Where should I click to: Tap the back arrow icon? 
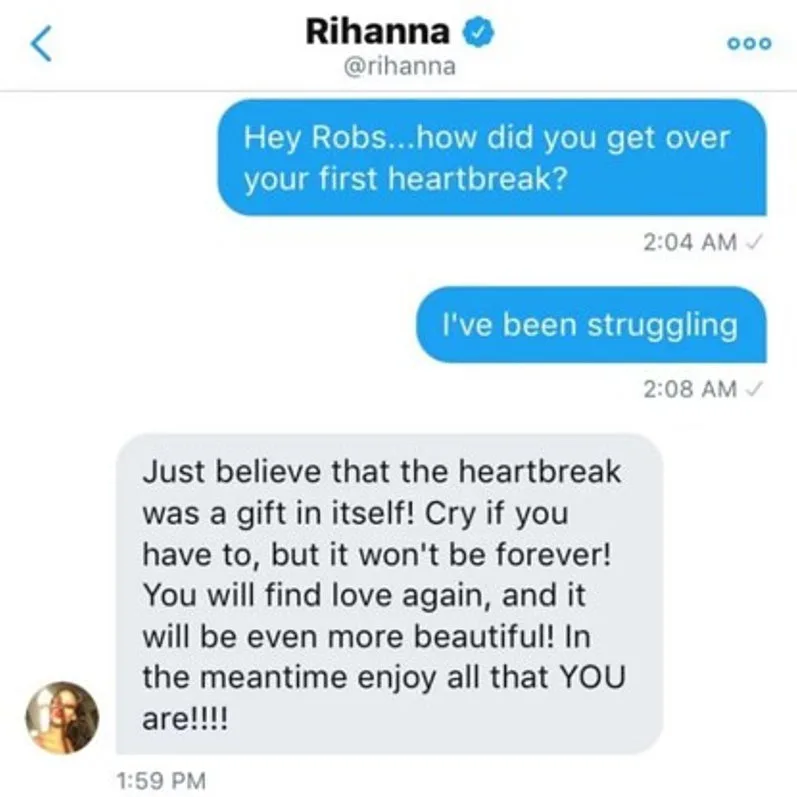(42, 44)
